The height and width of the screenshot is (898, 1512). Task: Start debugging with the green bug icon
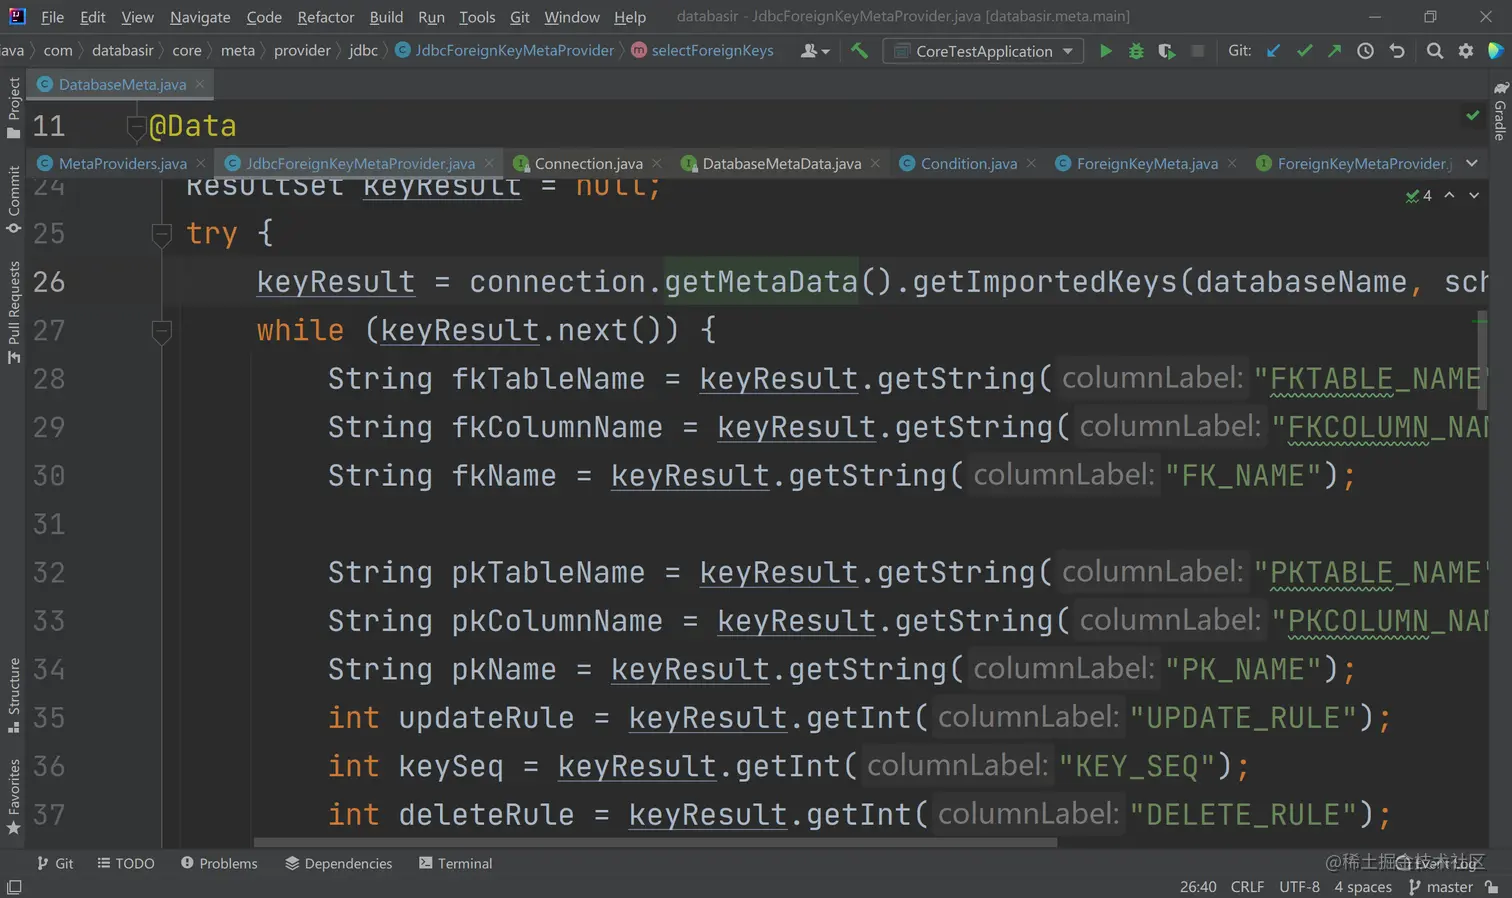1136,51
